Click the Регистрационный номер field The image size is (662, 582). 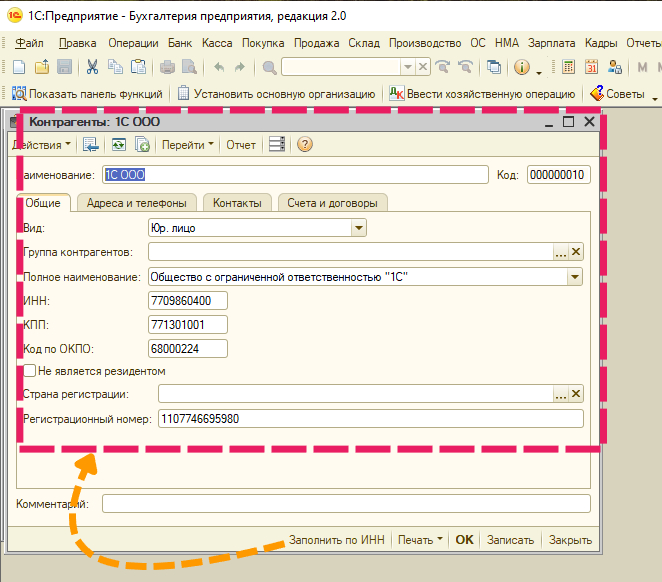(371, 419)
